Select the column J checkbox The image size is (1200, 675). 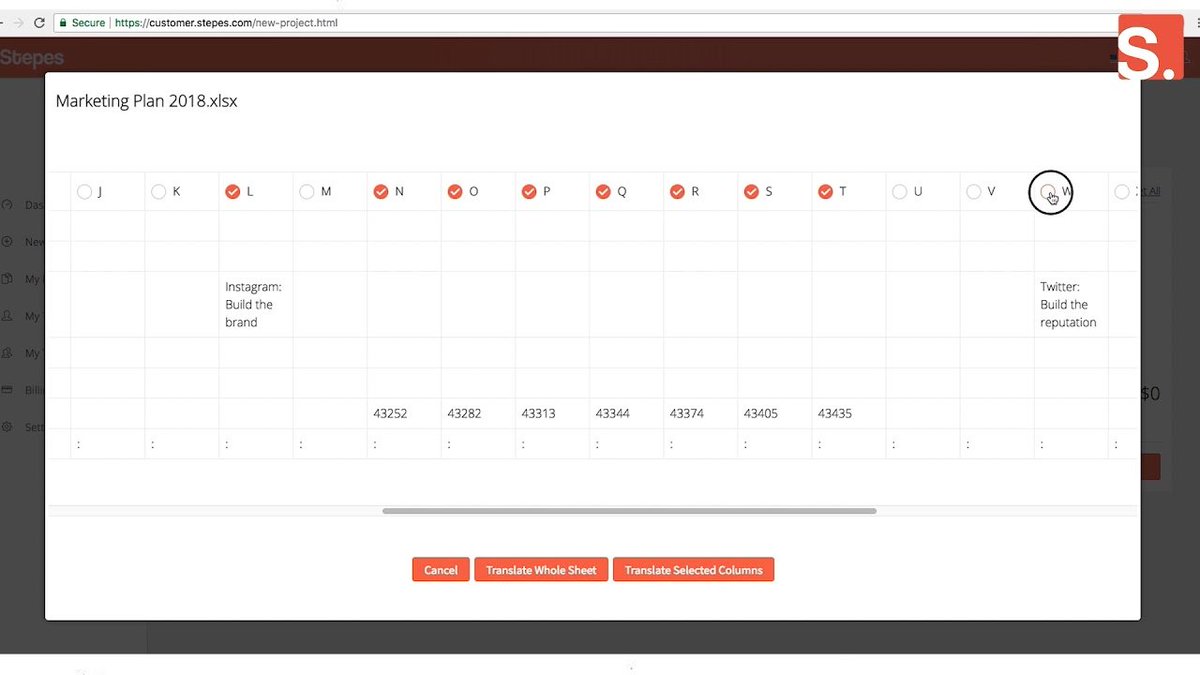pyautogui.click(x=84, y=192)
